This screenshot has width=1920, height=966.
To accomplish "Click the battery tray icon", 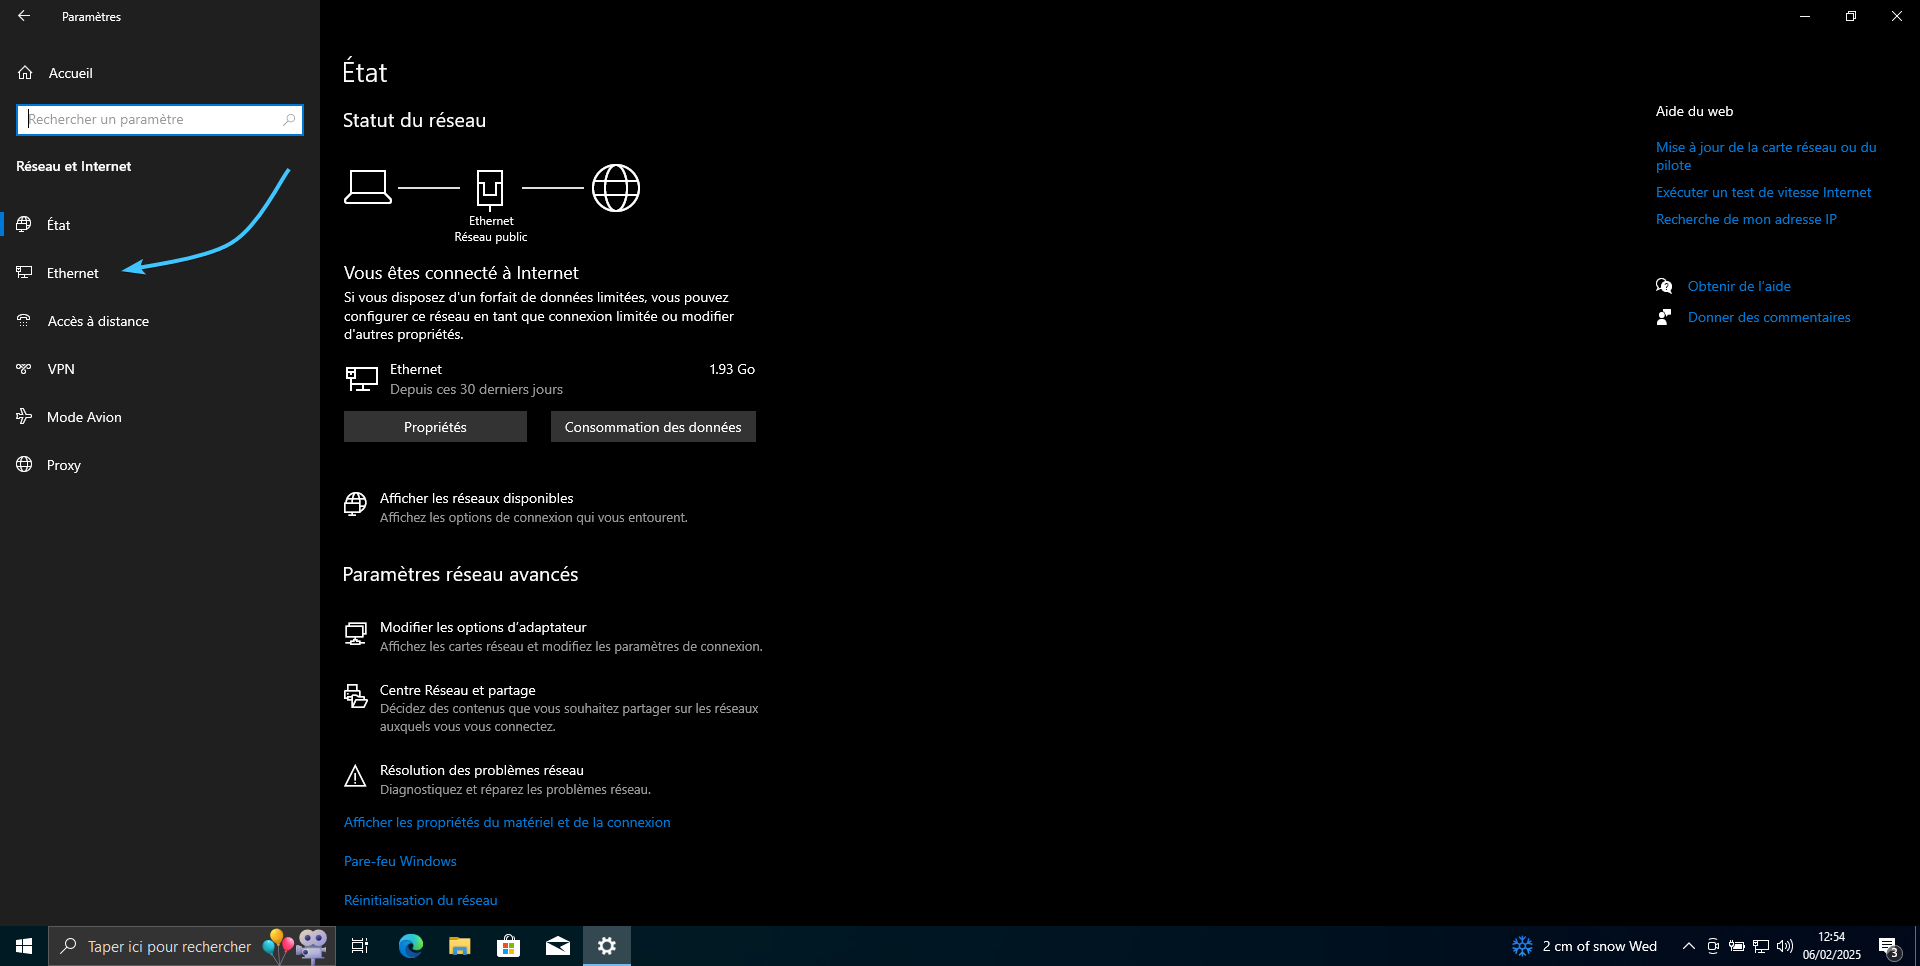I will click(1737, 946).
